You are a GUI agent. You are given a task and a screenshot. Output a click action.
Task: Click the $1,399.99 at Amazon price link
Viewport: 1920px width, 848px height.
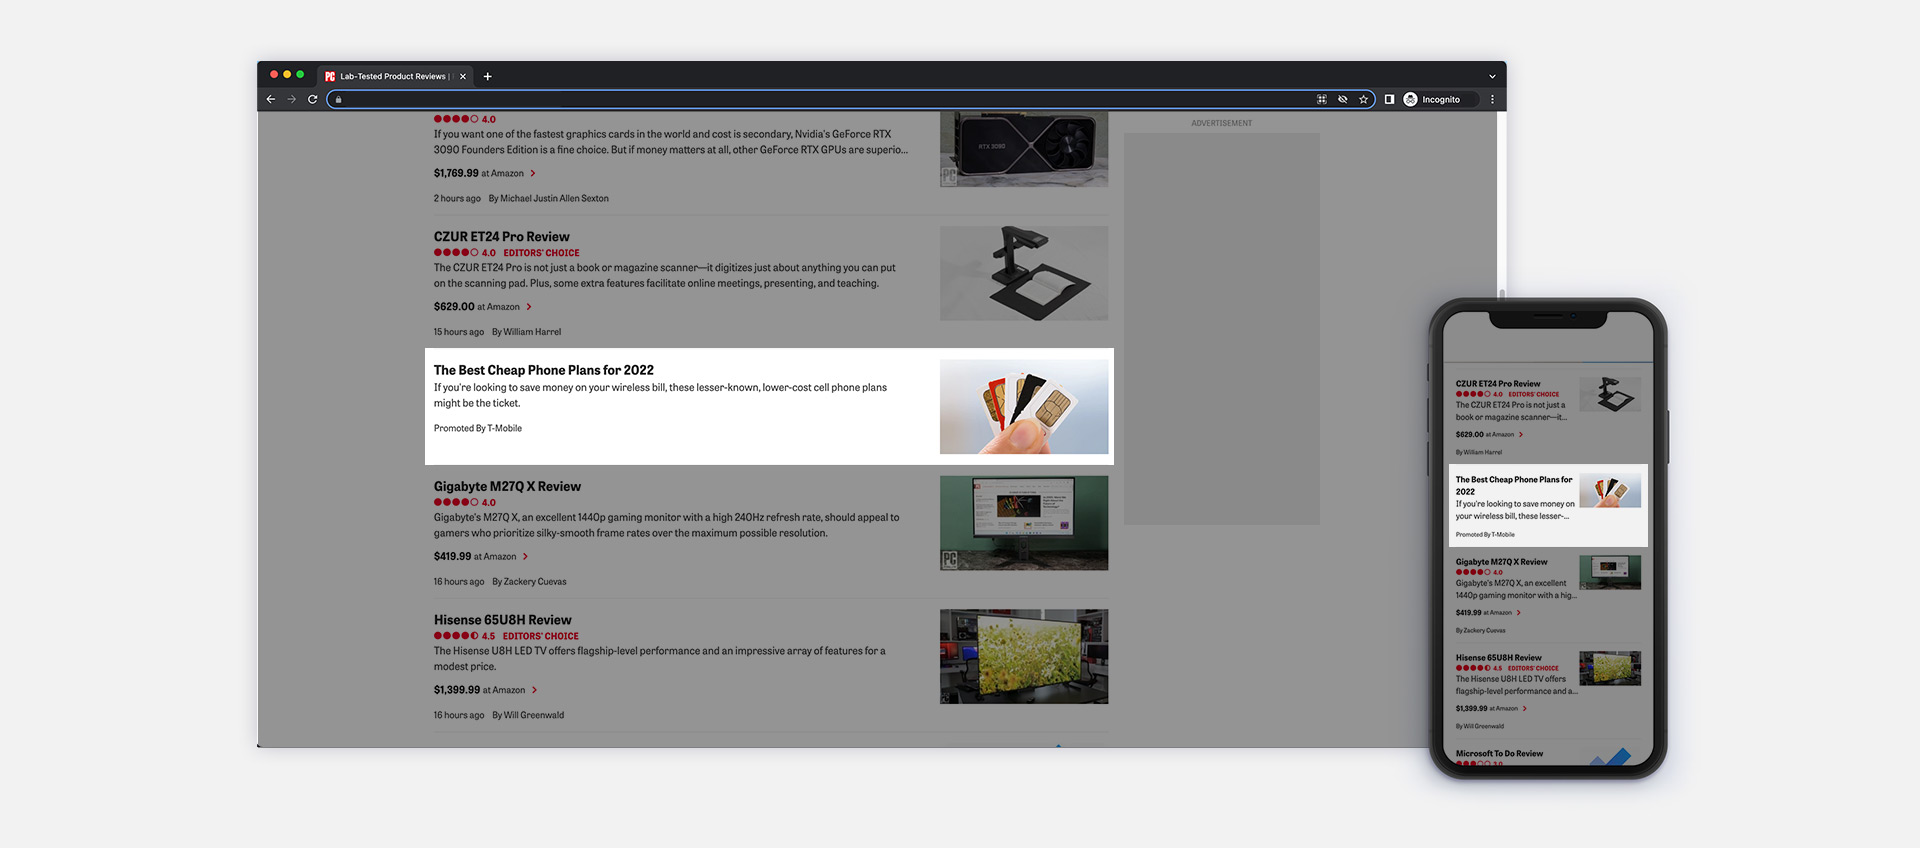pos(479,690)
